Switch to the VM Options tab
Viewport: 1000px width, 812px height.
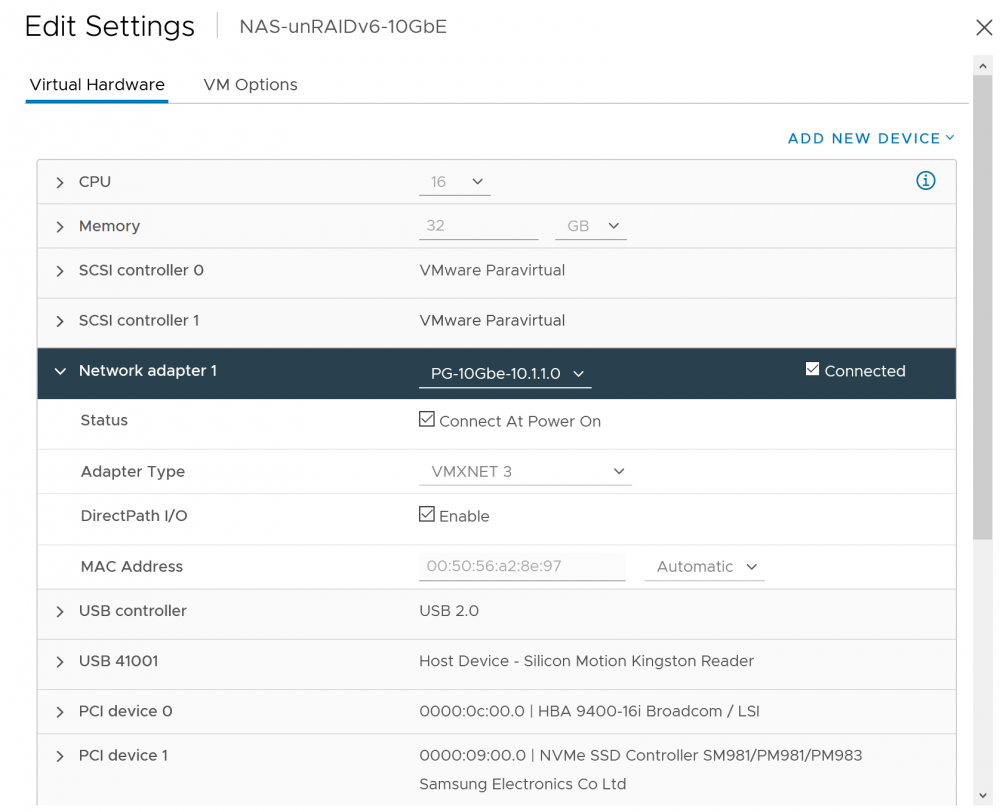point(250,84)
